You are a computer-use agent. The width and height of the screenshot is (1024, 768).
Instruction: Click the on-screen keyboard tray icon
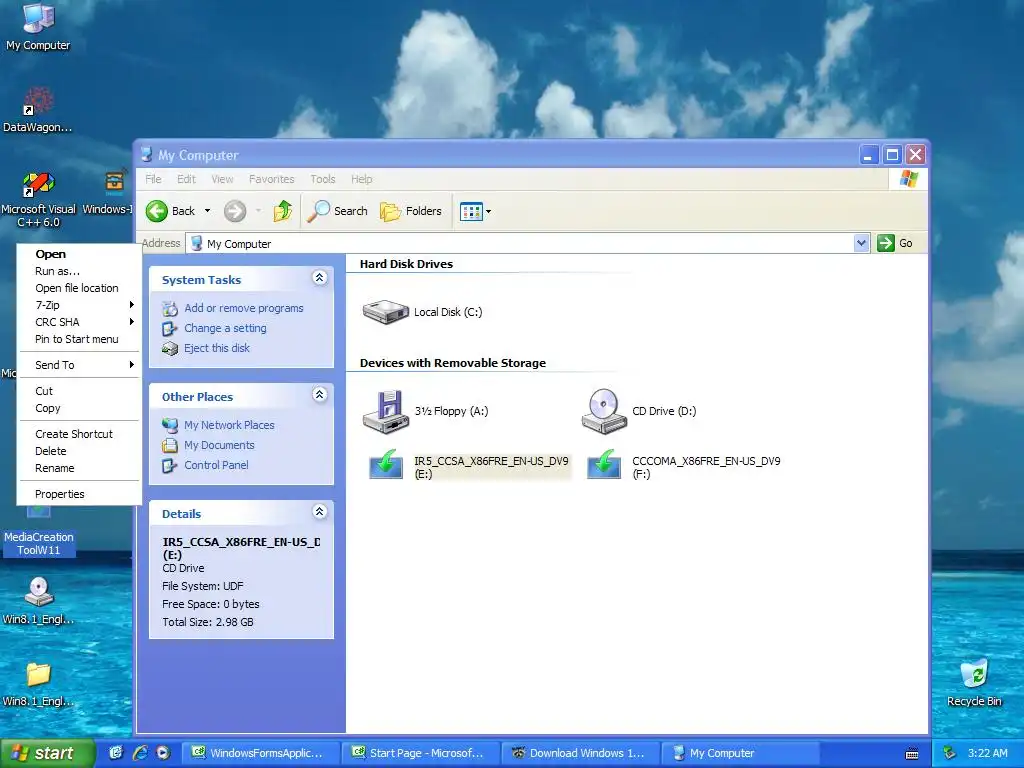912,754
